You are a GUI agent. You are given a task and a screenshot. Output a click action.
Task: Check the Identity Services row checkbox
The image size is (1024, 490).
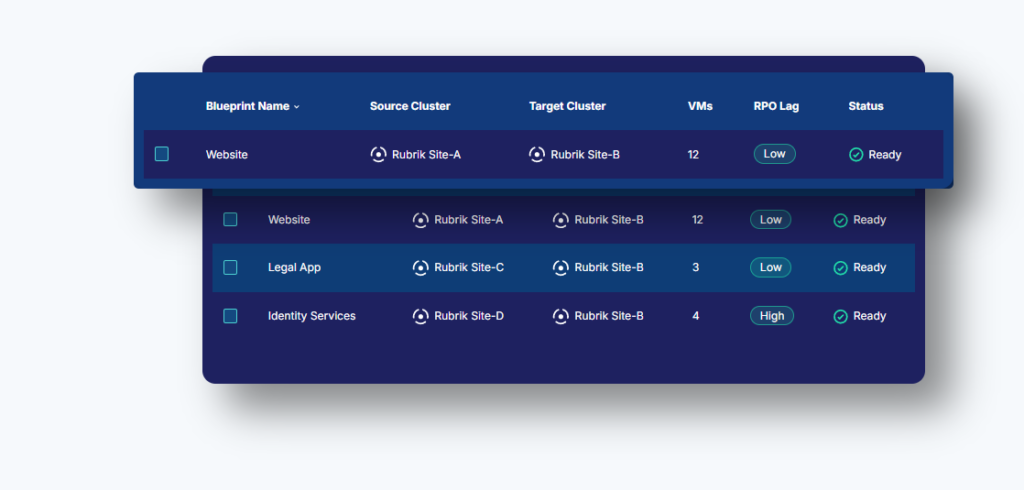coord(230,316)
